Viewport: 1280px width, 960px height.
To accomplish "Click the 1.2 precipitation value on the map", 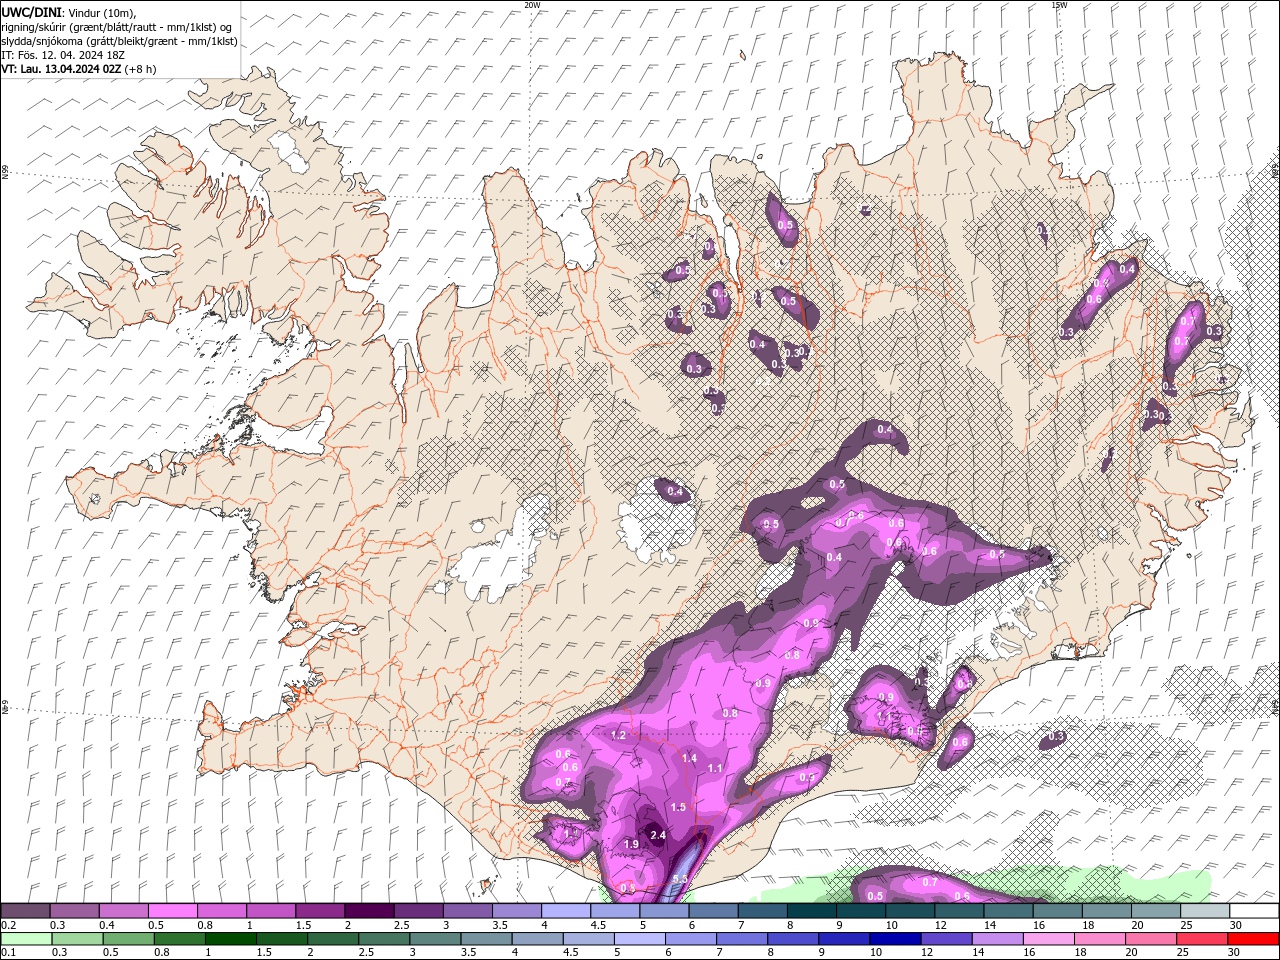I will pos(618,735).
